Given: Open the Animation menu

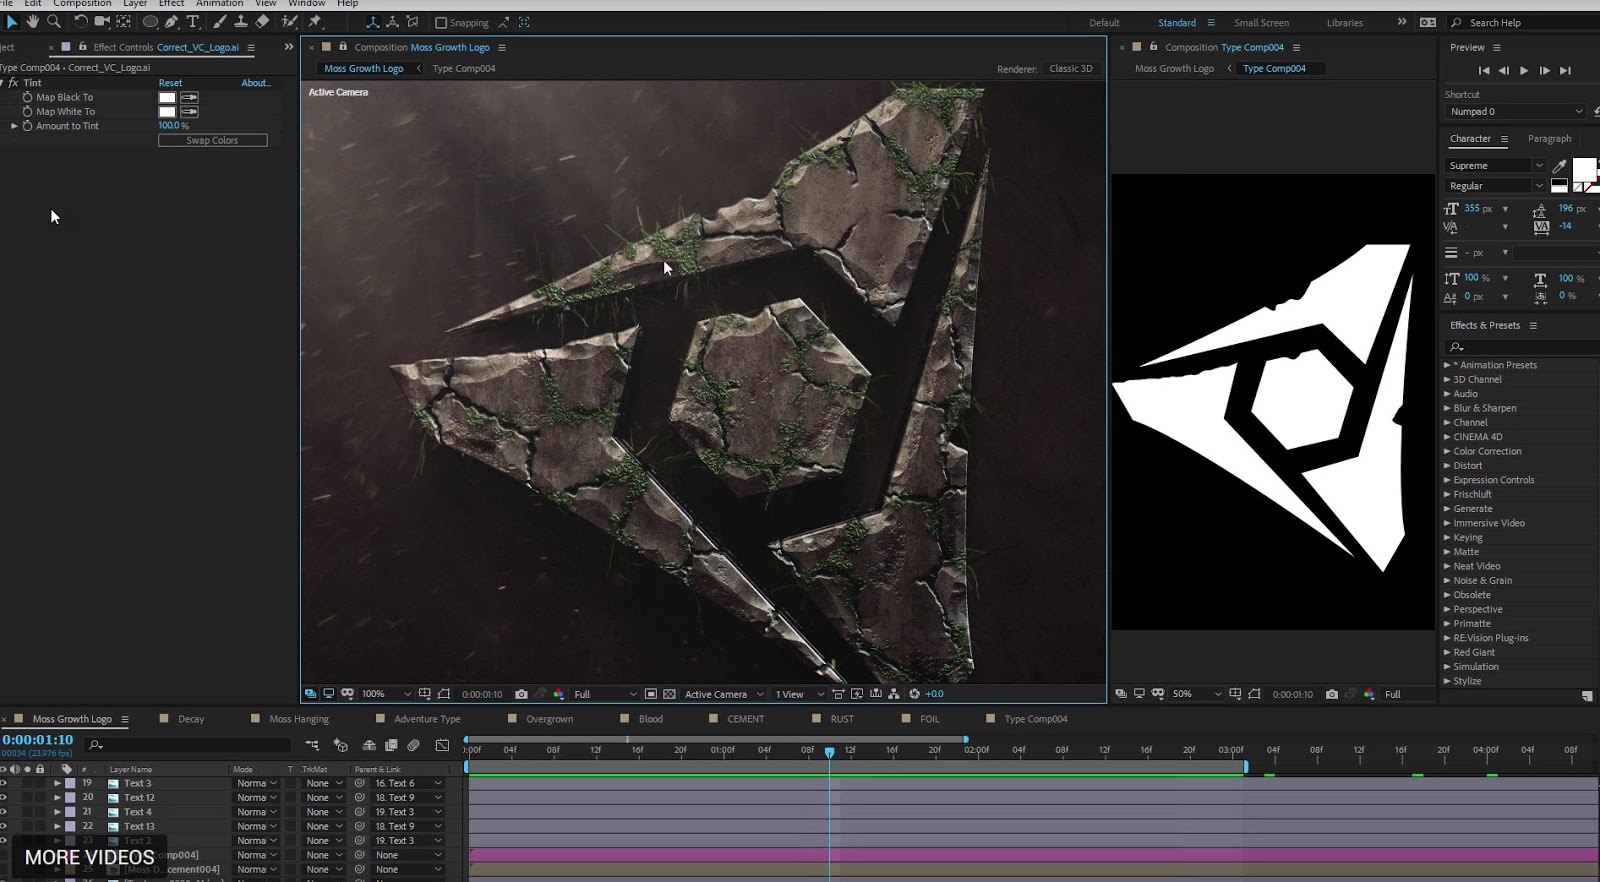Looking at the screenshot, I should pyautogui.click(x=219, y=4).
